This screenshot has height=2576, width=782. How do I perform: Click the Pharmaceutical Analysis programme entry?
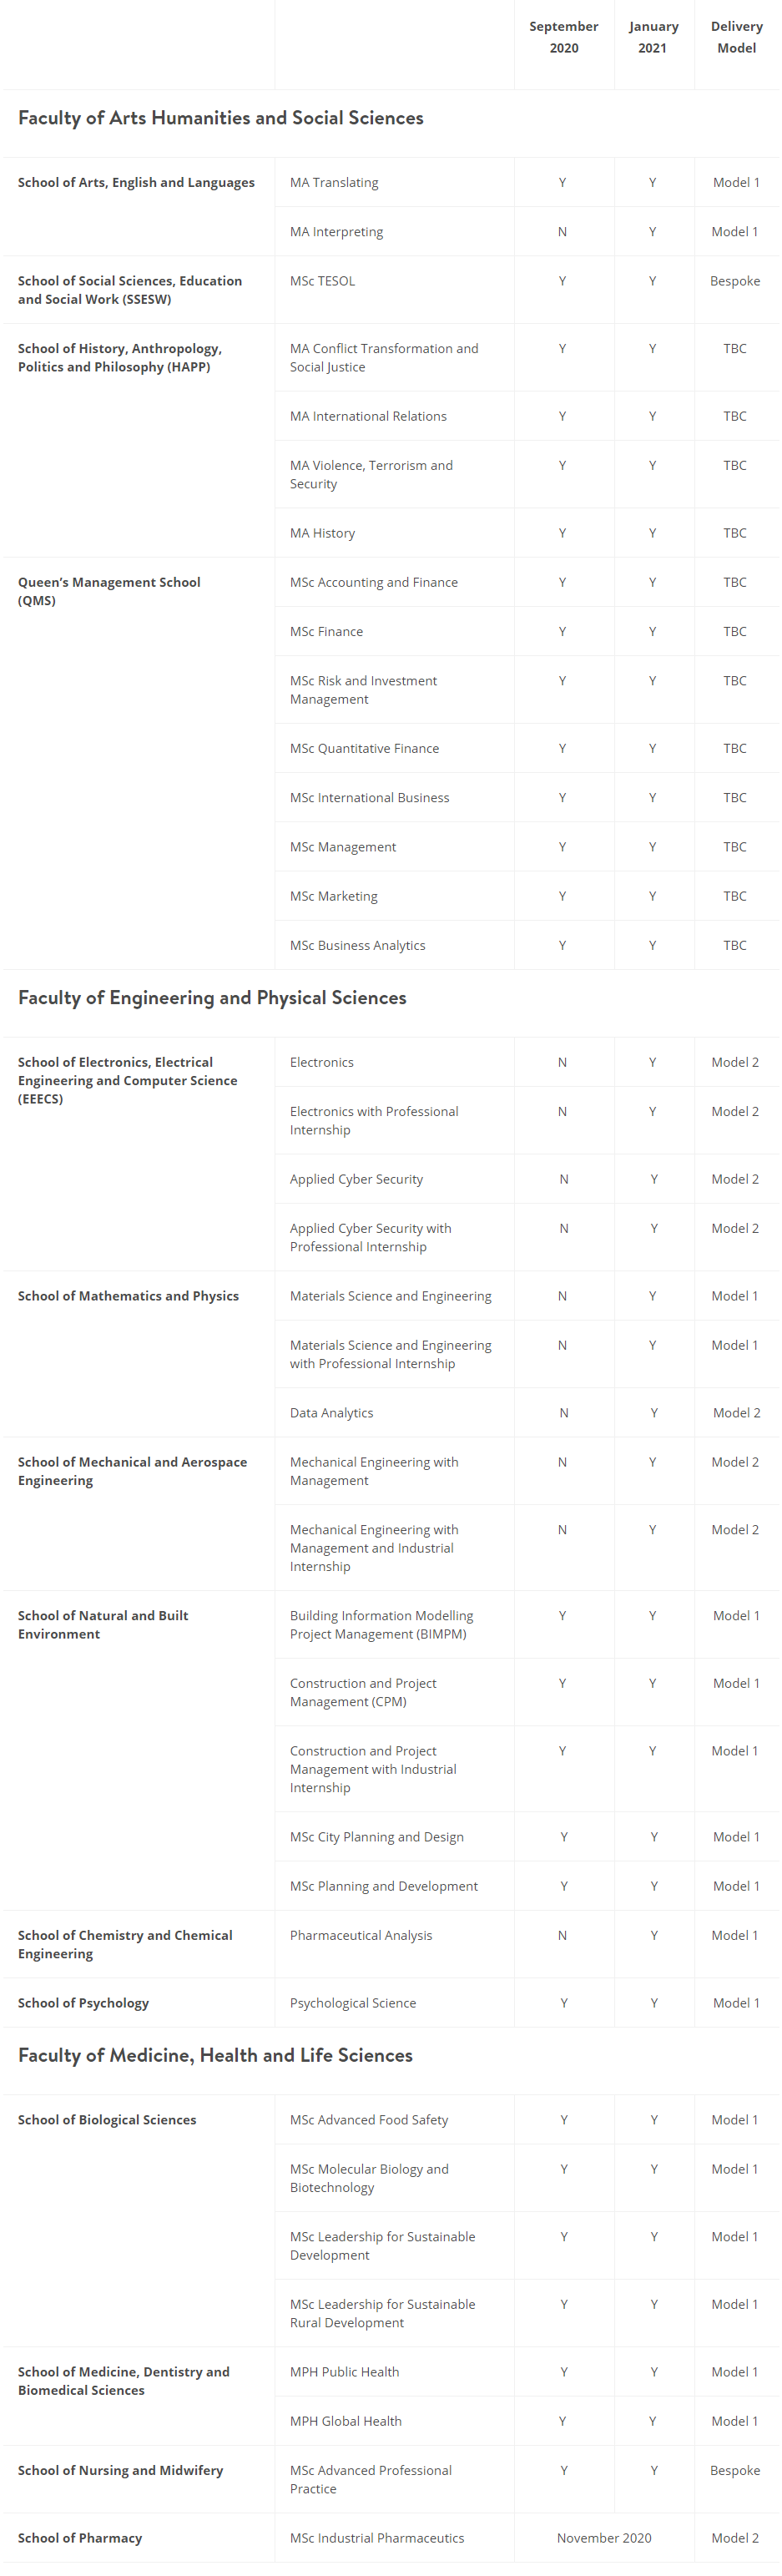361,1935
